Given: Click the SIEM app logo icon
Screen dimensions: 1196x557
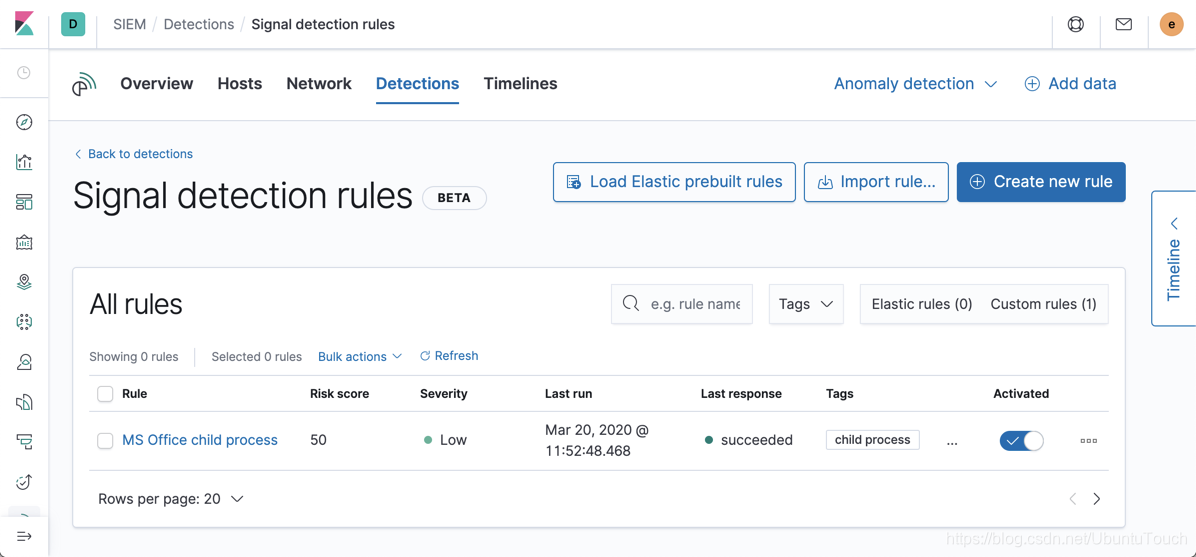Looking at the screenshot, I should (x=85, y=84).
